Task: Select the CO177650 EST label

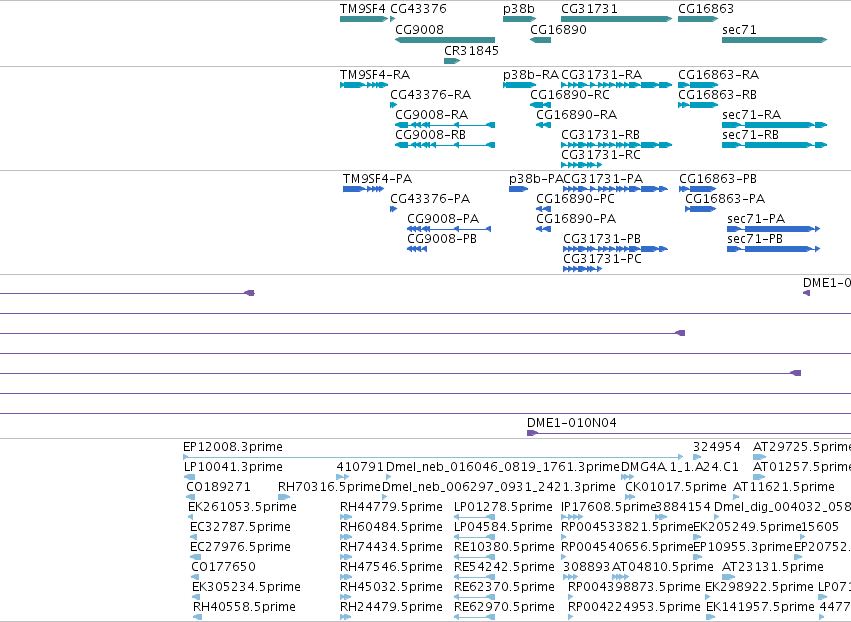Action: pos(223,567)
